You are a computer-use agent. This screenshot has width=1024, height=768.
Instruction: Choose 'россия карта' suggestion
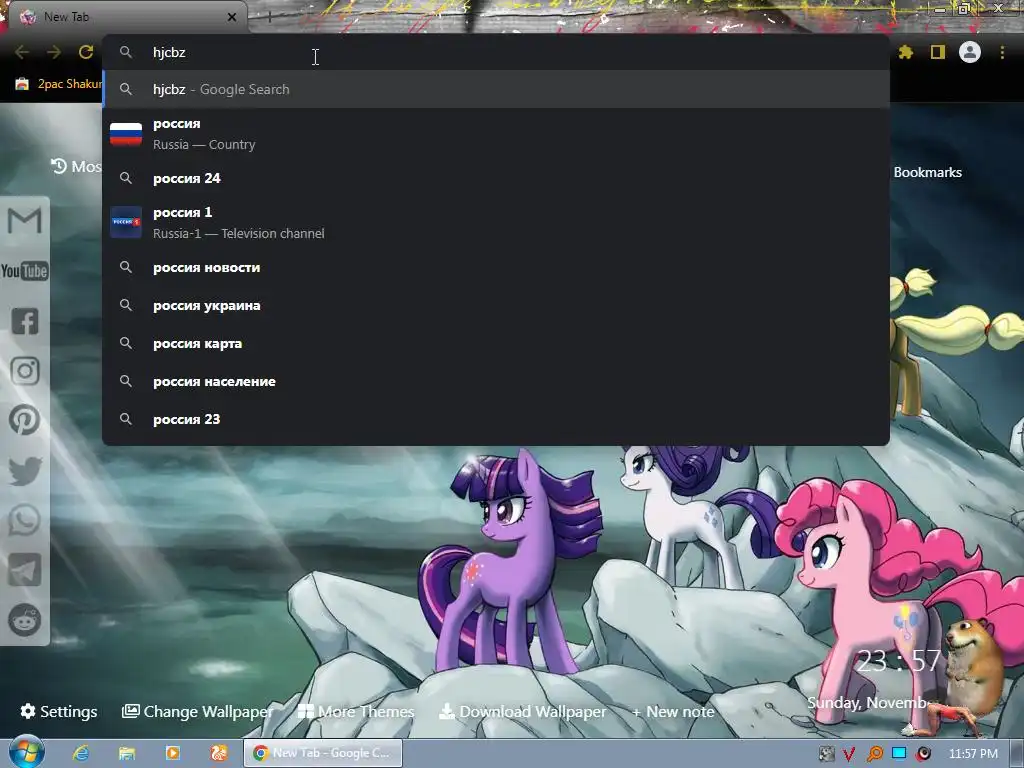pos(496,344)
